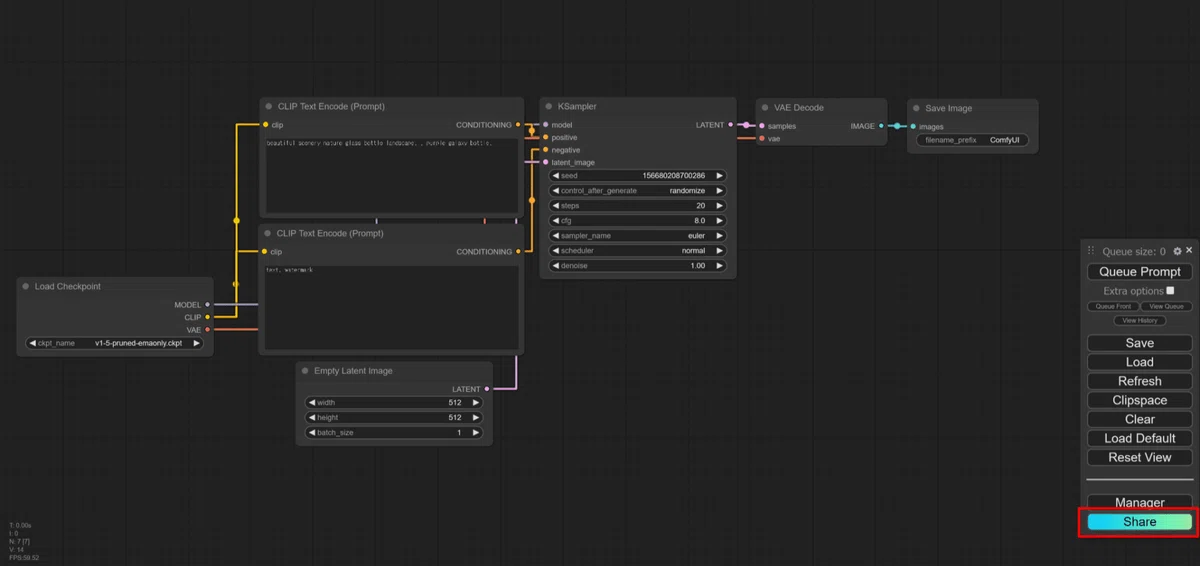
Task: Collapse the Load Checkpoint node dot
Action: coord(26,286)
